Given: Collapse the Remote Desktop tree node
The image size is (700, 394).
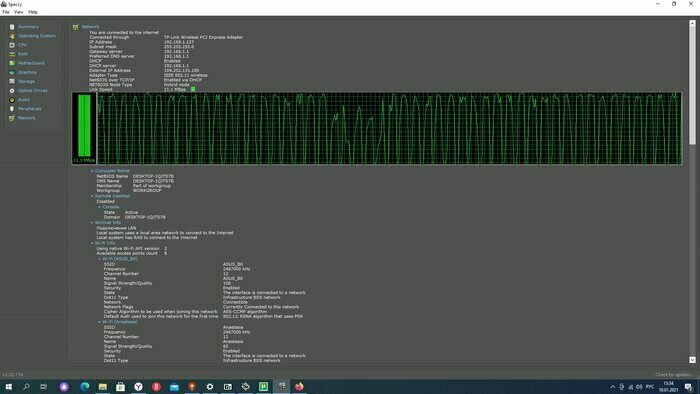Looking at the screenshot, I should tap(92, 196).
